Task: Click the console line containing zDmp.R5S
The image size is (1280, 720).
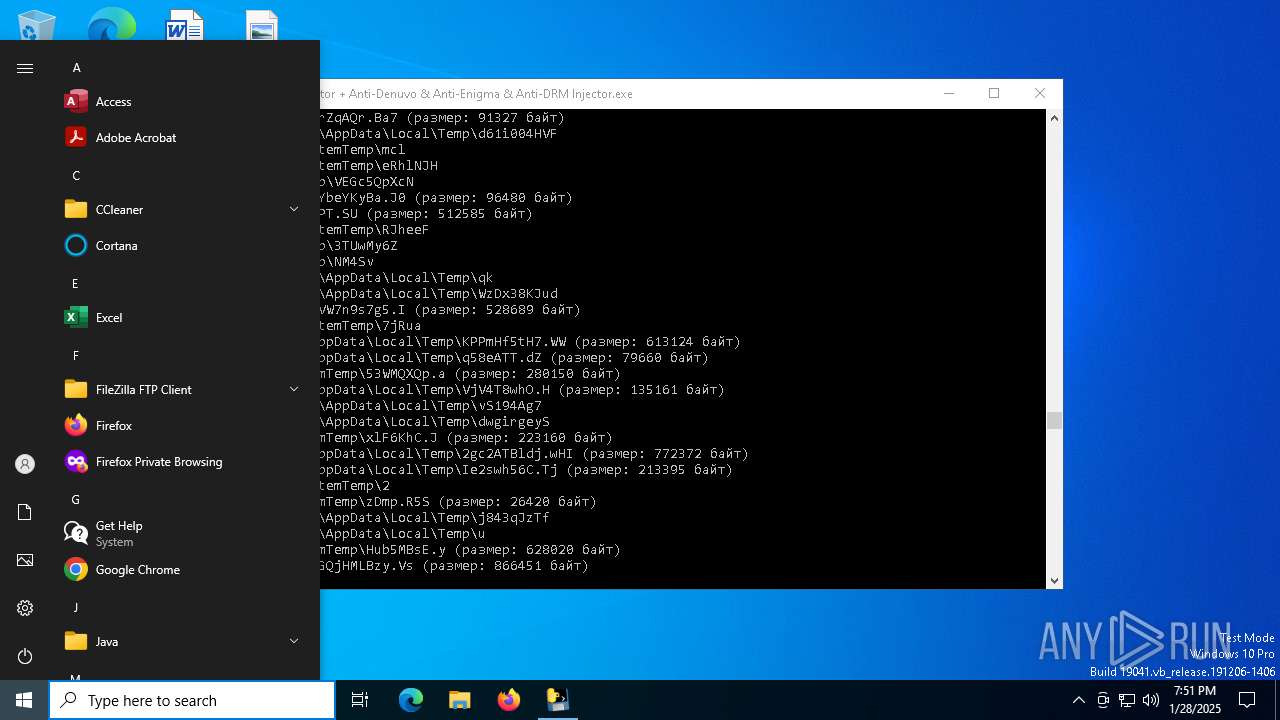Action: [458, 502]
